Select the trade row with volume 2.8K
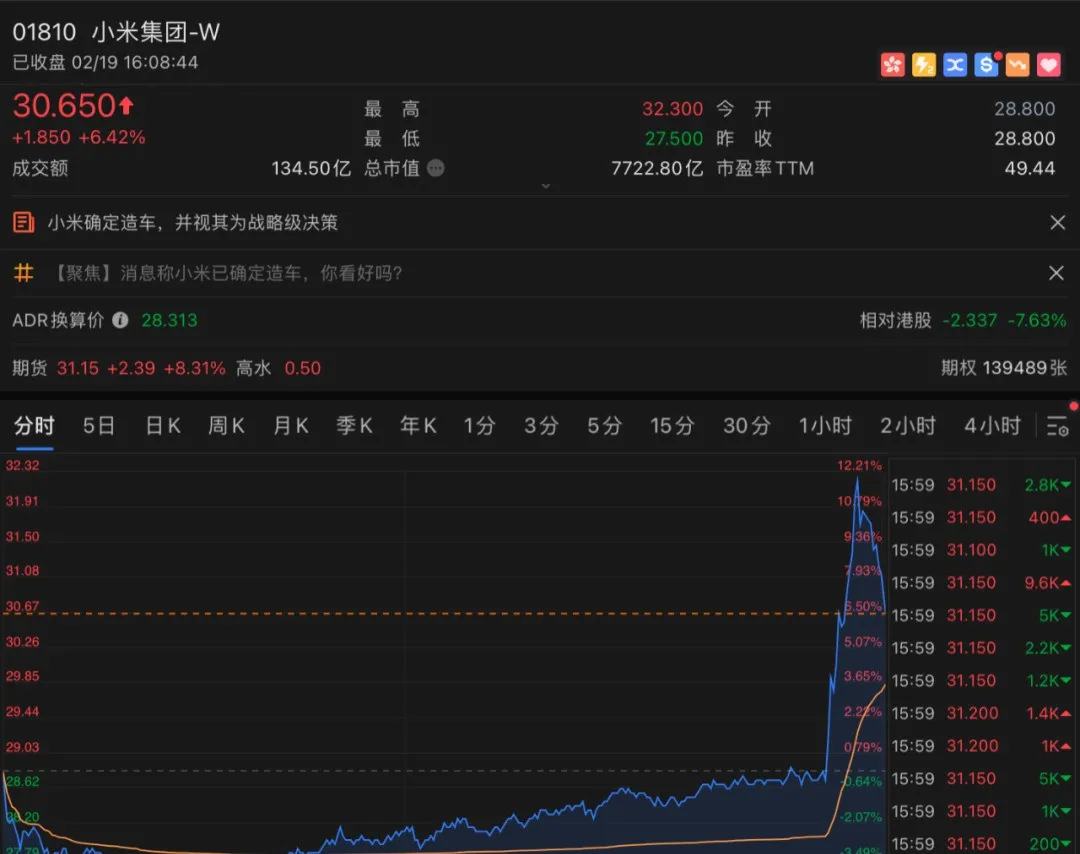This screenshot has width=1080, height=854. pyautogui.click(x=982, y=485)
